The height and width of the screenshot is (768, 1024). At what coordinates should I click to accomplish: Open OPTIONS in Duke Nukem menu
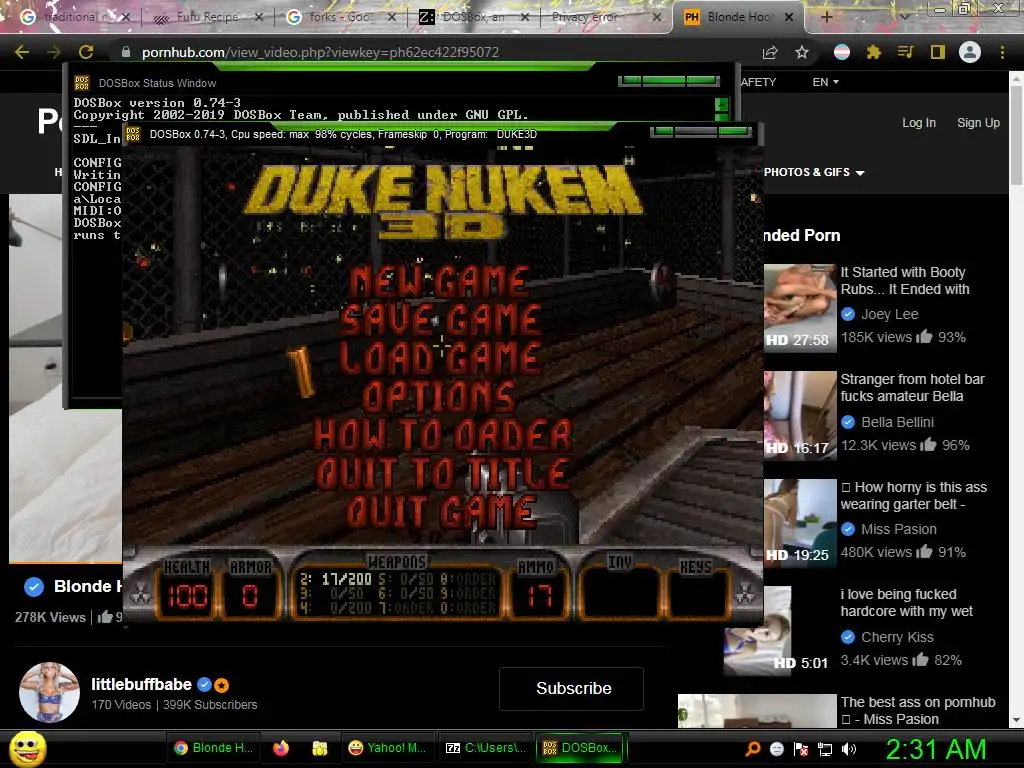[x=439, y=396]
